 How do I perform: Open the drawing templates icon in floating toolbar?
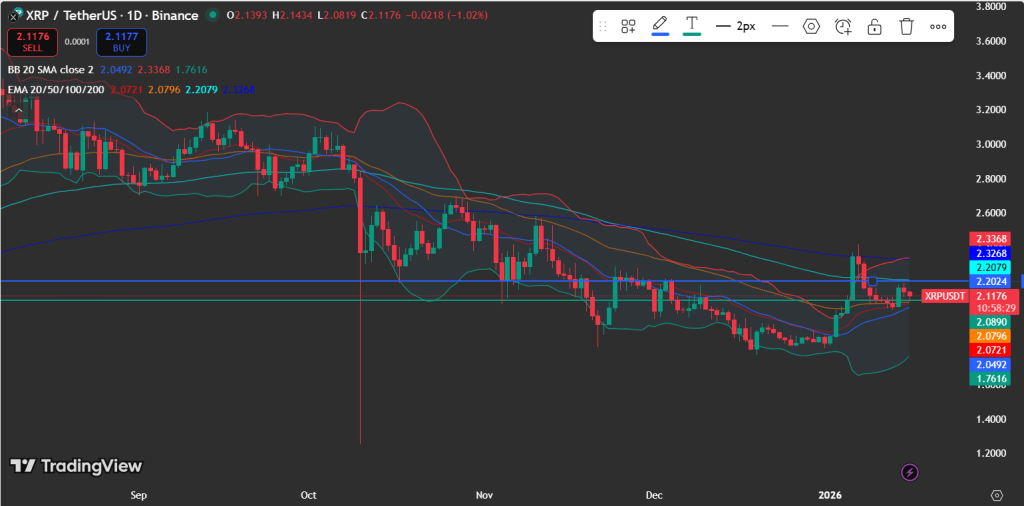tap(628, 26)
